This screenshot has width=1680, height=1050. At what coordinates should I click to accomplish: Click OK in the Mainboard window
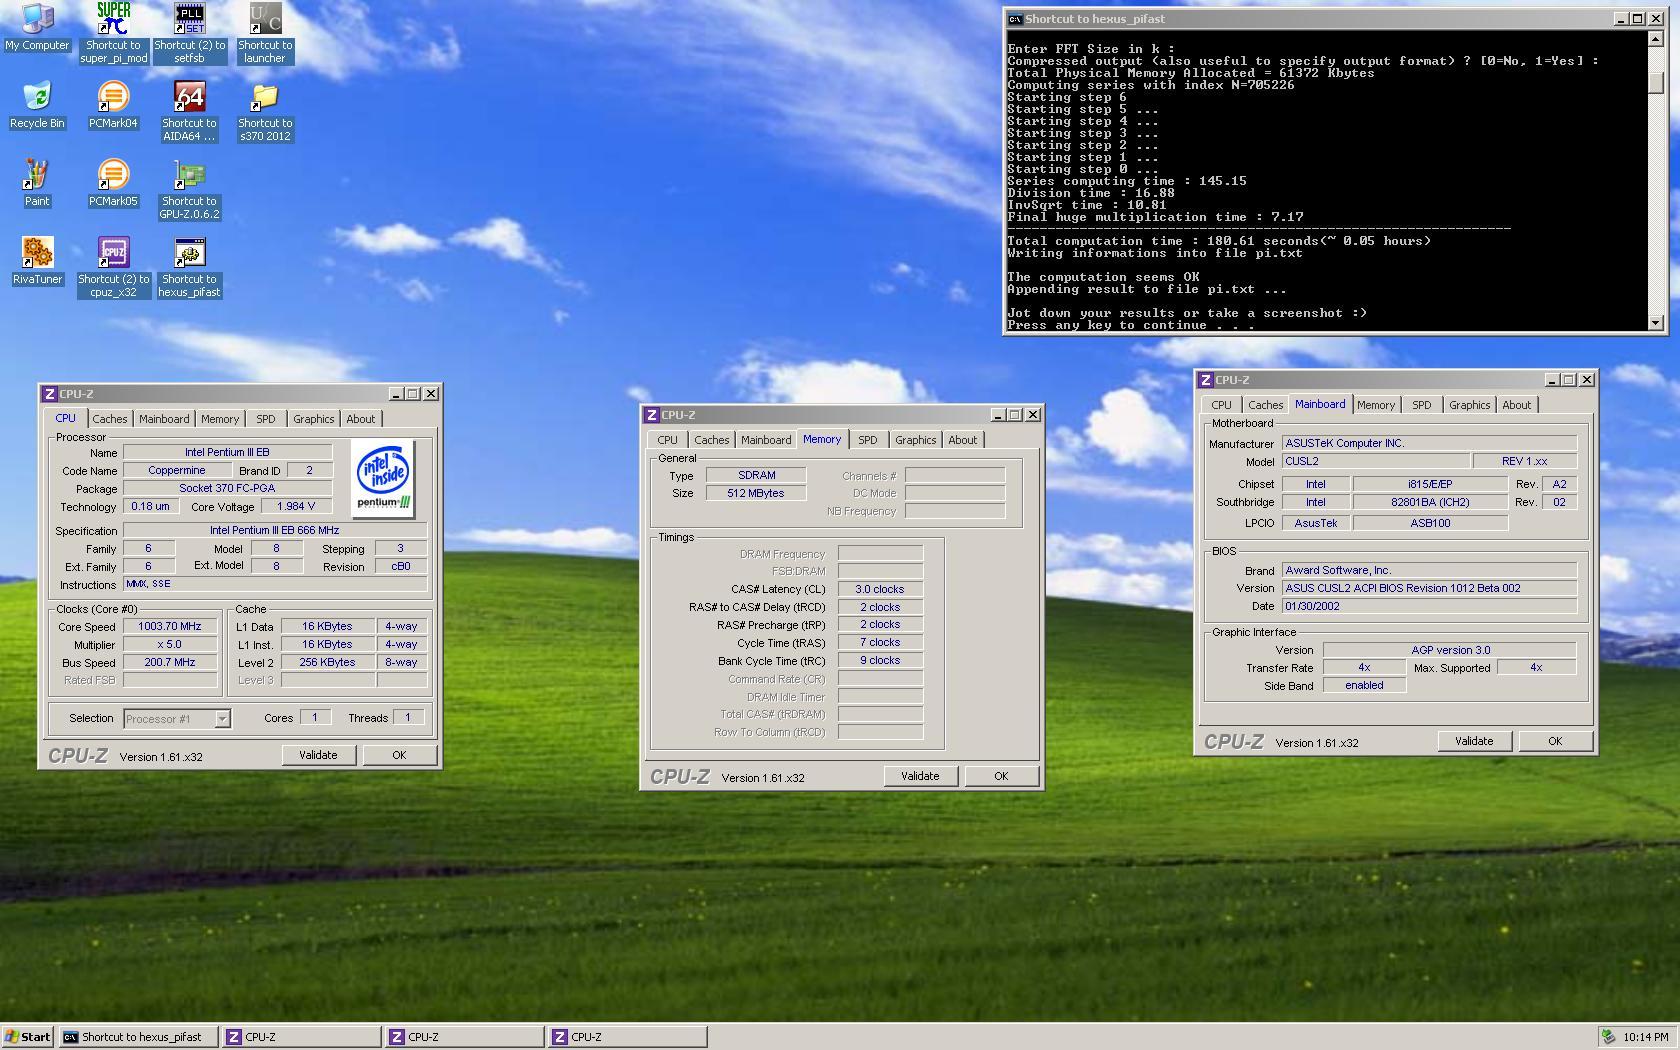[1555, 742]
